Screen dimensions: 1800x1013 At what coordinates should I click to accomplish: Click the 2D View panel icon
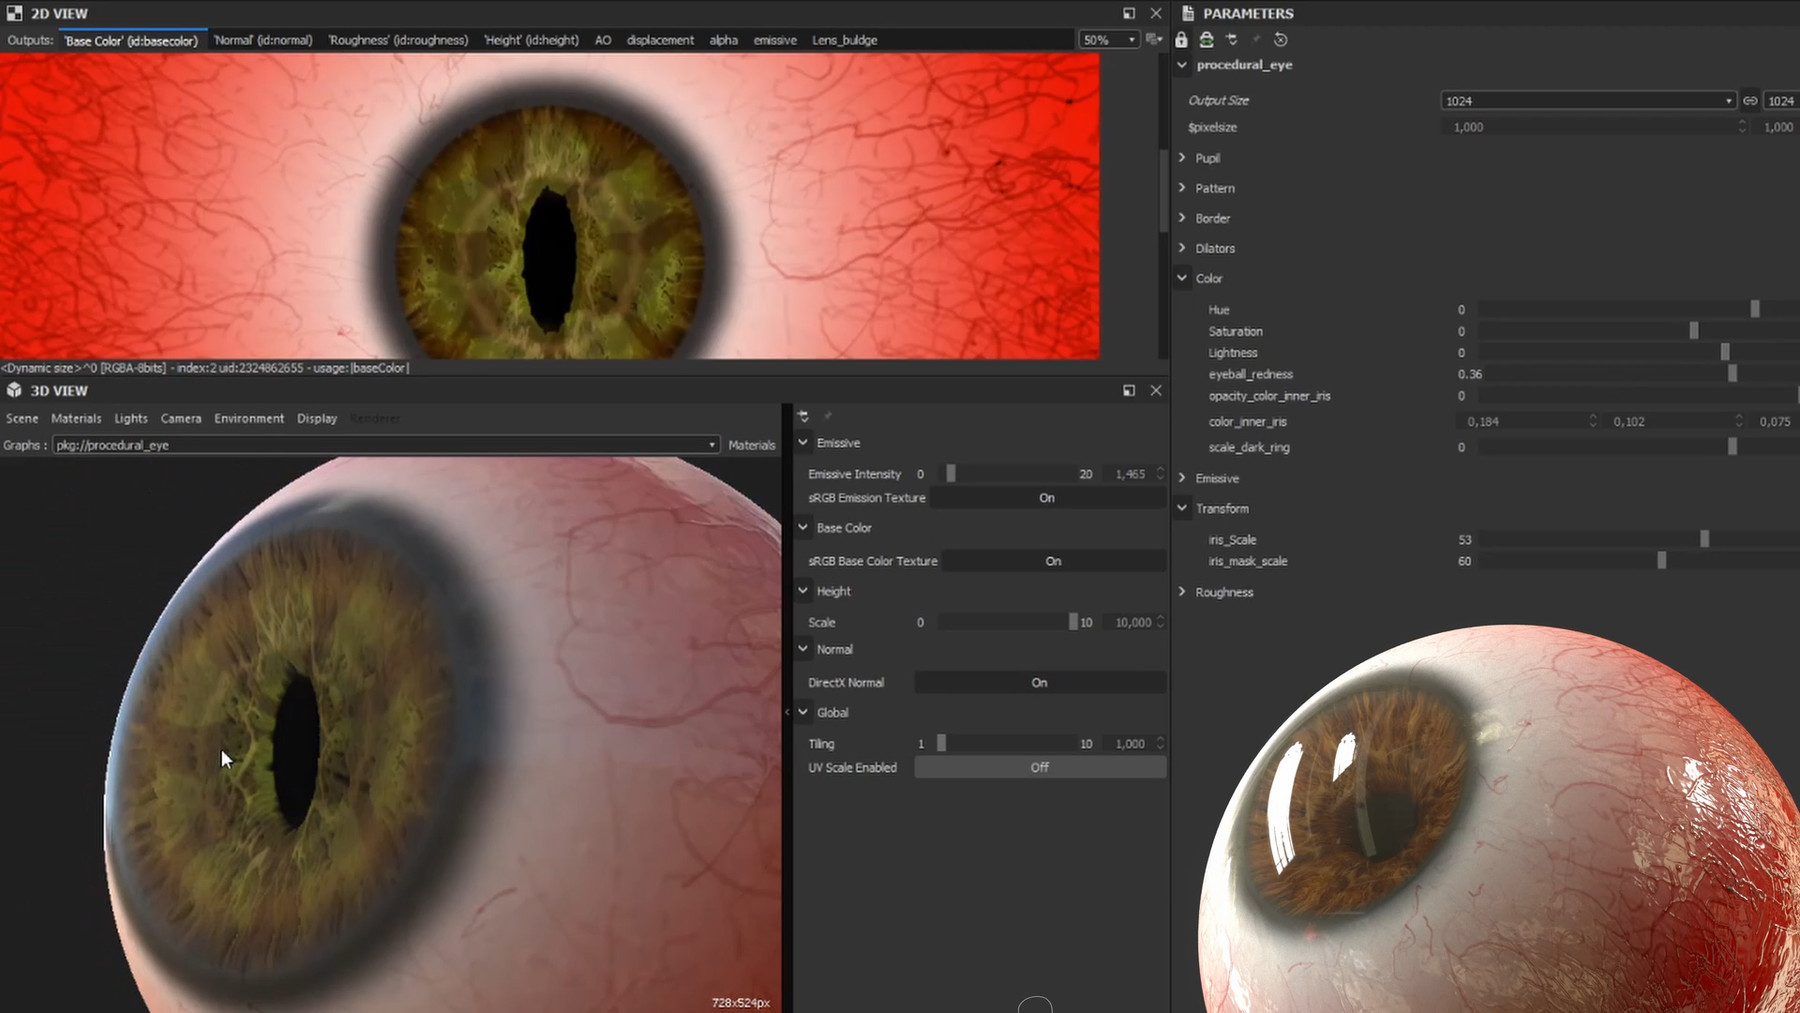click(14, 13)
